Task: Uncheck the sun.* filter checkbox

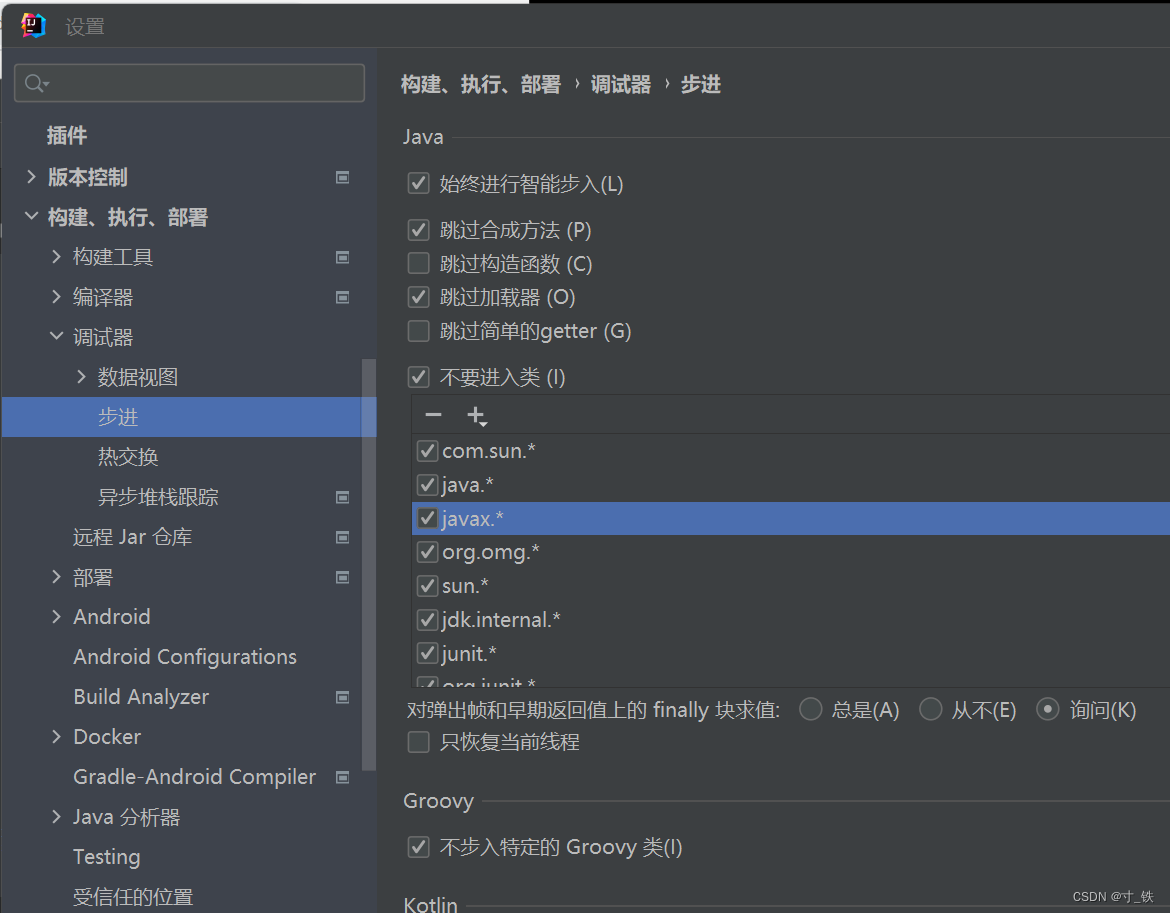Action: pos(427,586)
